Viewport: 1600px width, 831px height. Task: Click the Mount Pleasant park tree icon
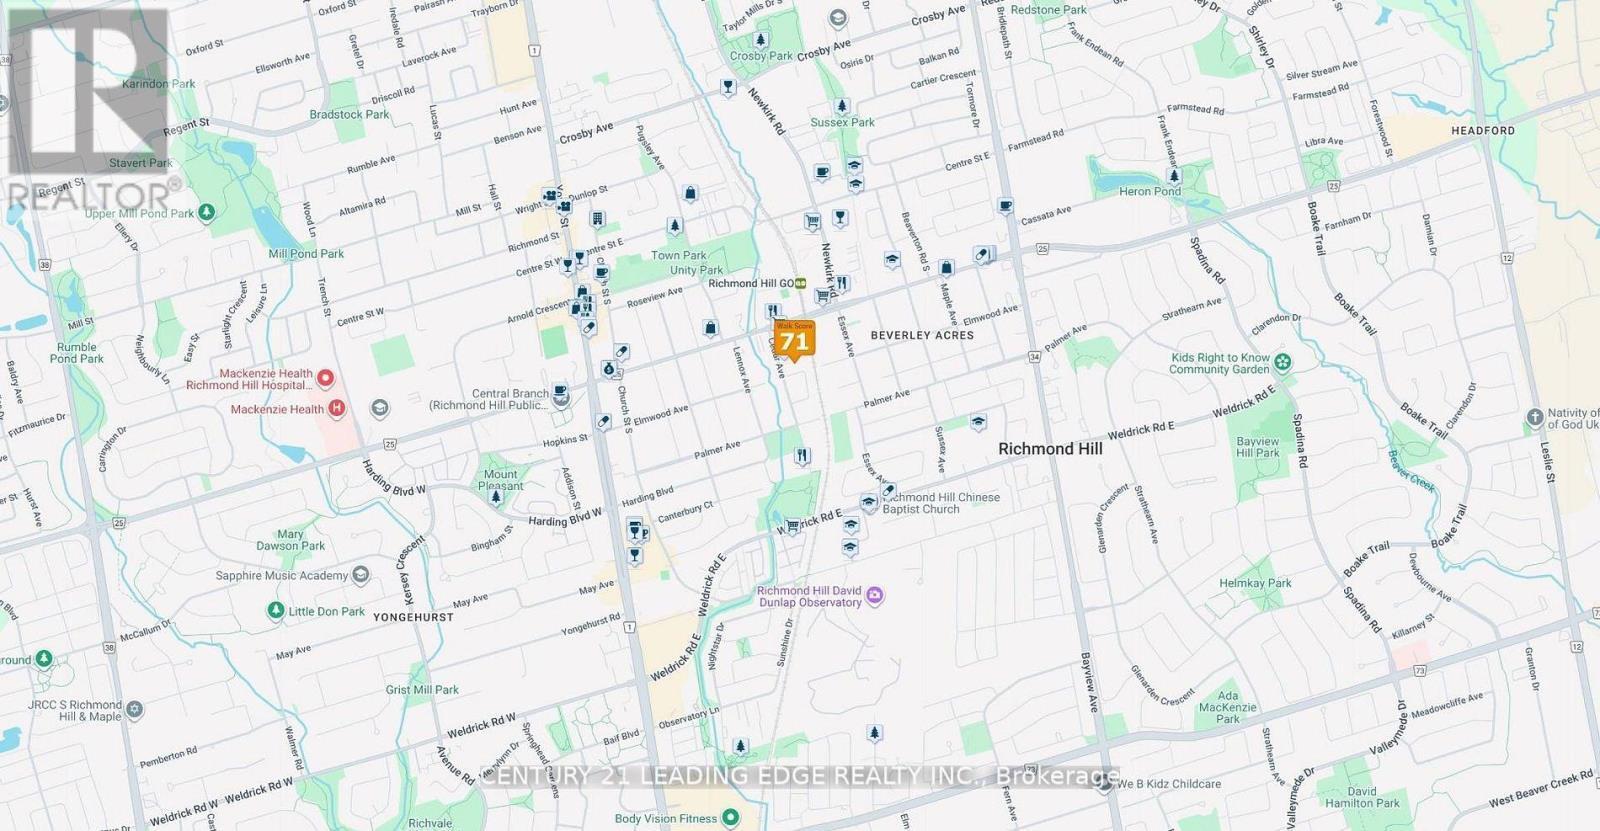pyautogui.click(x=497, y=496)
